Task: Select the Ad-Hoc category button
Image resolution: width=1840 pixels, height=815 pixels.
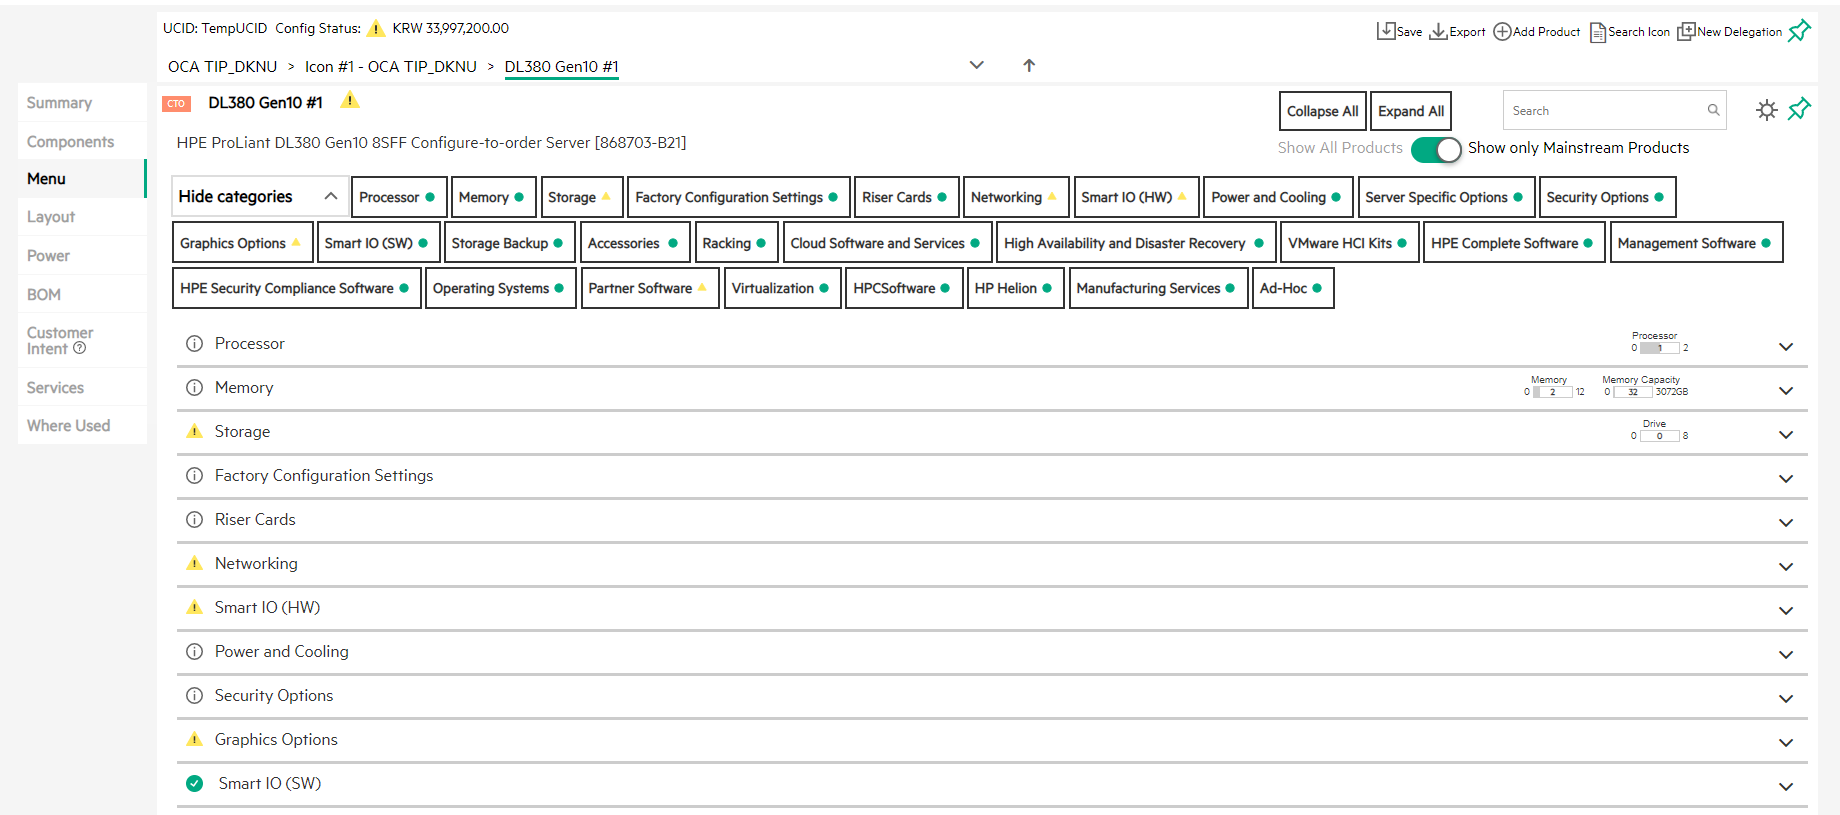Action: pos(1293,288)
